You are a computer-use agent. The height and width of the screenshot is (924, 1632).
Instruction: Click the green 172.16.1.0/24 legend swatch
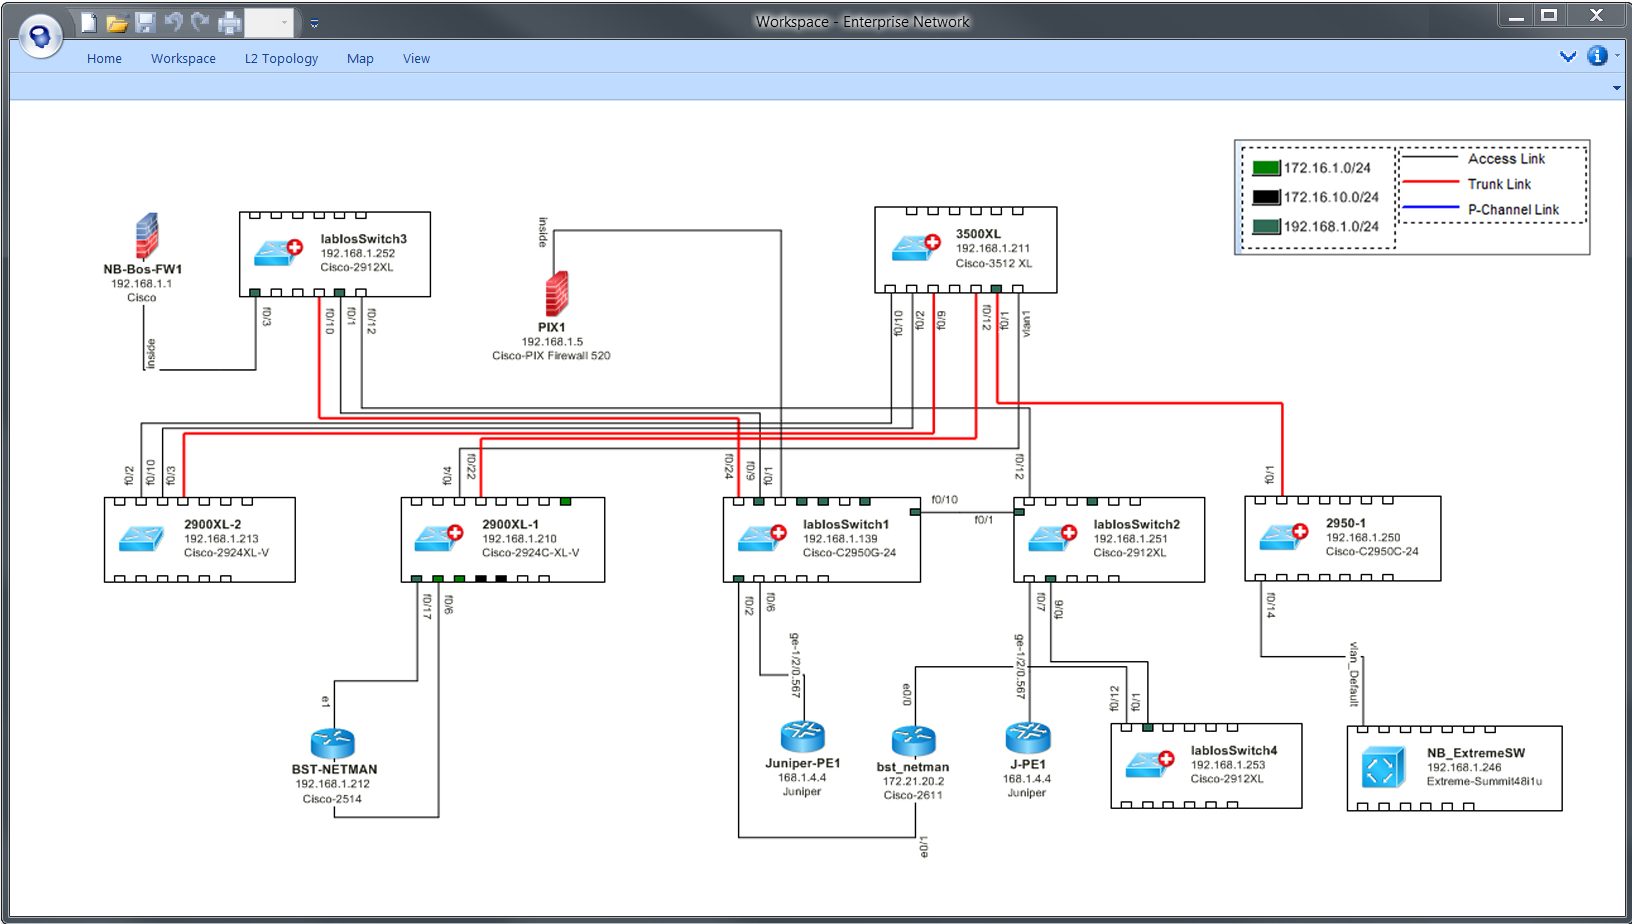coord(1266,168)
